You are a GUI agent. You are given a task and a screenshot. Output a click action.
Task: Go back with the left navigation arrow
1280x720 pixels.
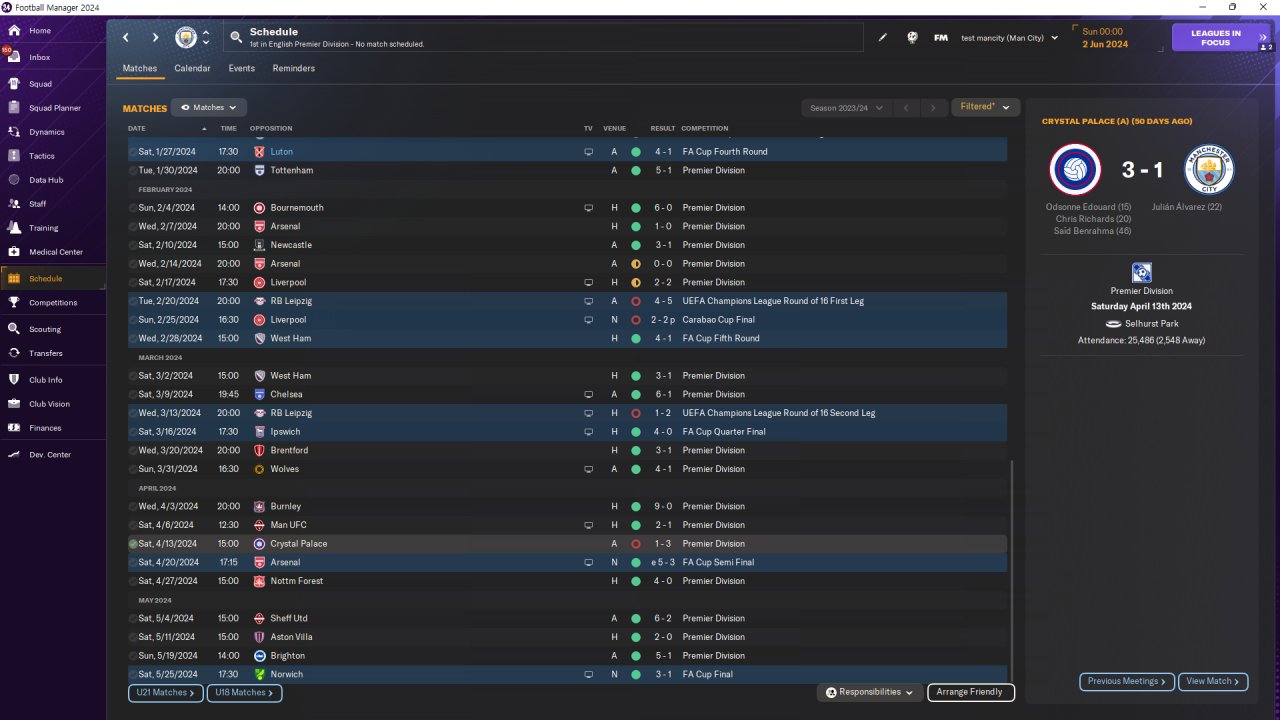pos(126,38)
